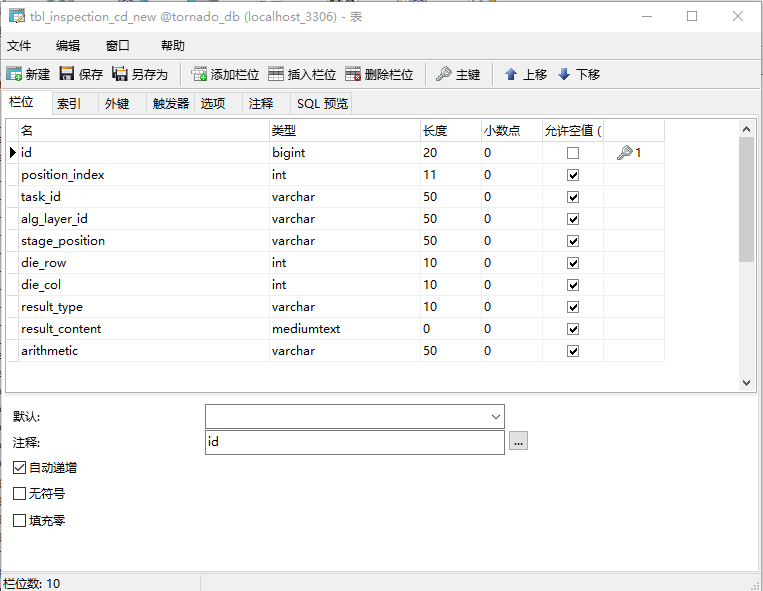Enable the 无符号 unsigned checkbox
The width and height of the screenshot is (763, 591).
tap(20, 494)
